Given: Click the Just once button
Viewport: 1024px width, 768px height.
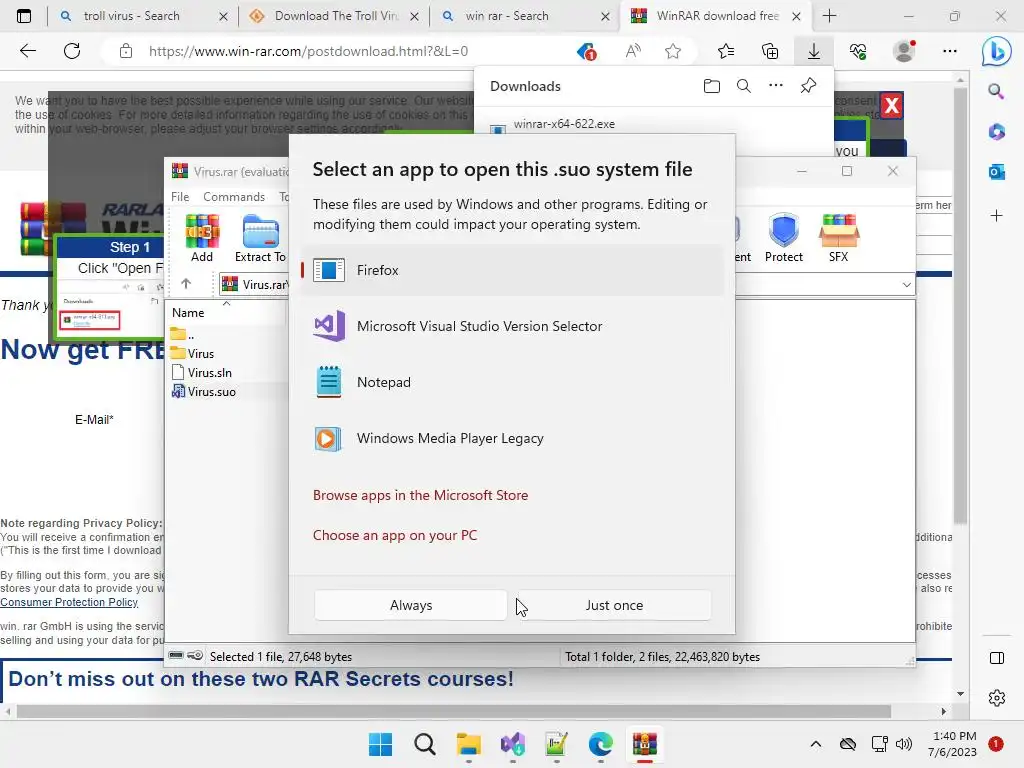Looking at the screenshot, I should [614, 605].
